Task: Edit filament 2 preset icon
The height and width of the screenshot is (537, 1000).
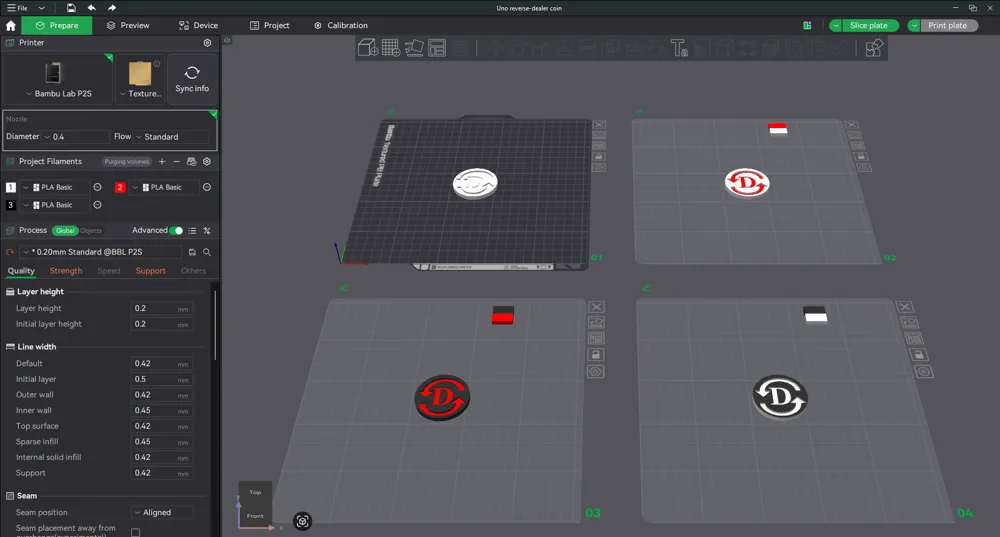Action: pyautogui.click(x=207, y=187)
